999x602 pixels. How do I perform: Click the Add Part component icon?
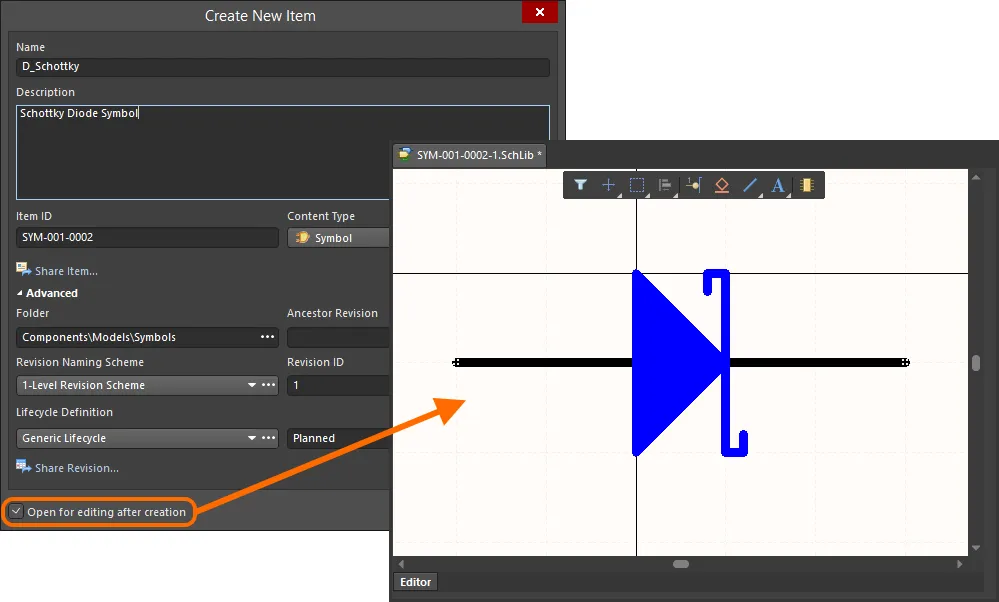click(807, 185)
